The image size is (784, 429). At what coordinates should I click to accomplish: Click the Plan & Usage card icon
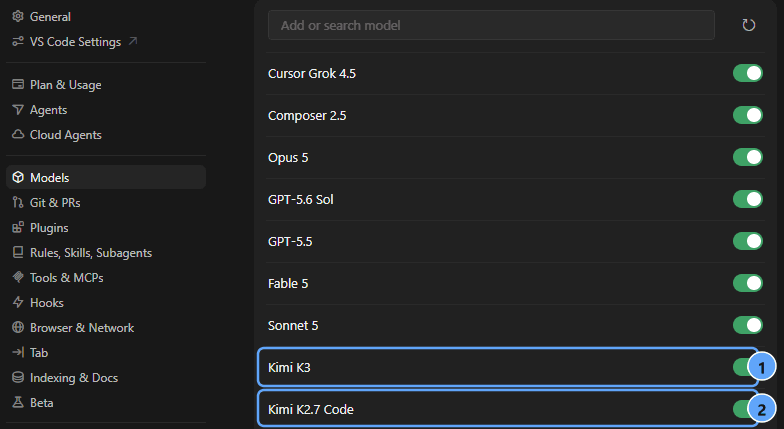click(18, 84)
